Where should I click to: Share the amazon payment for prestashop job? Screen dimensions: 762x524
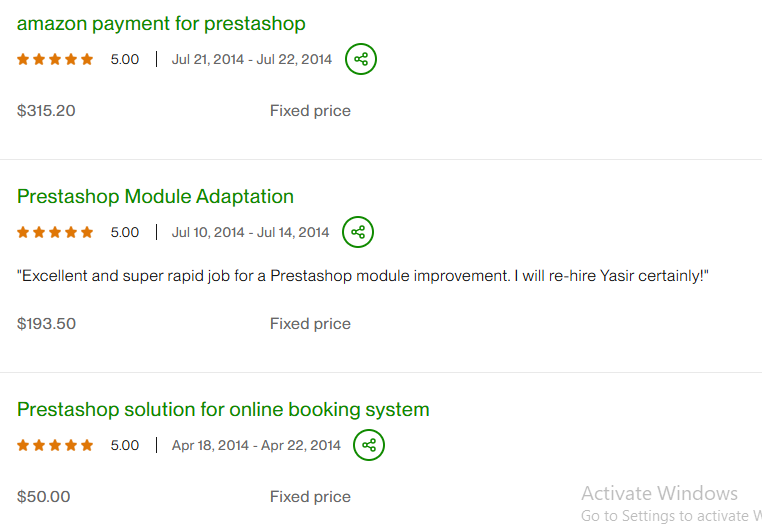pos(361,59)
